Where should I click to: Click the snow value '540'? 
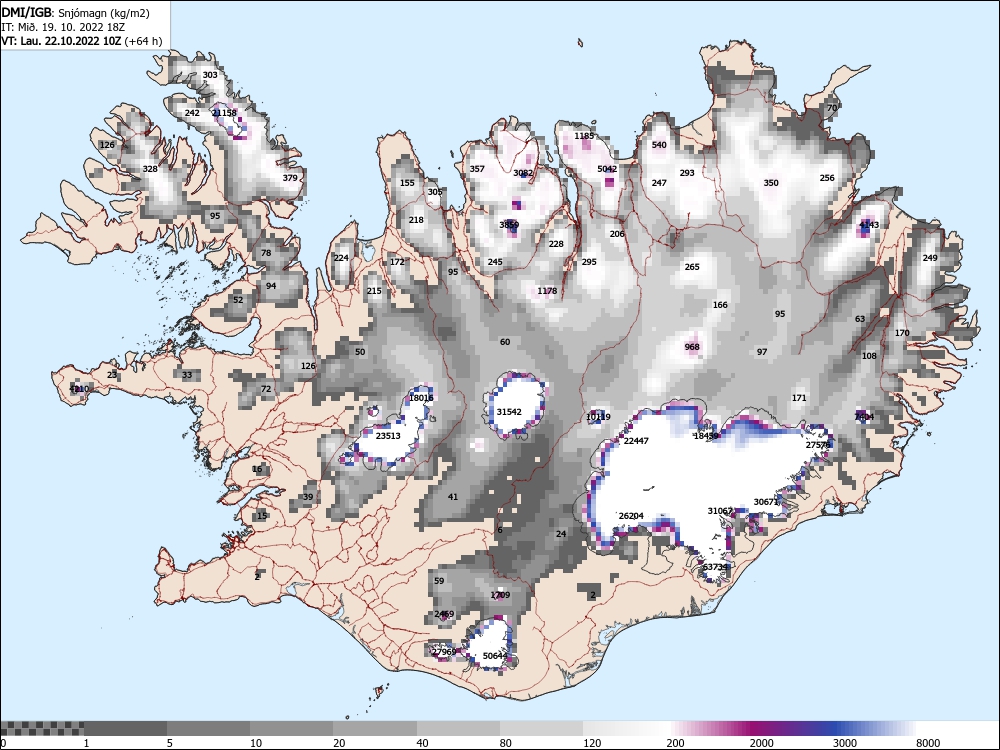(x=659, y=145)
